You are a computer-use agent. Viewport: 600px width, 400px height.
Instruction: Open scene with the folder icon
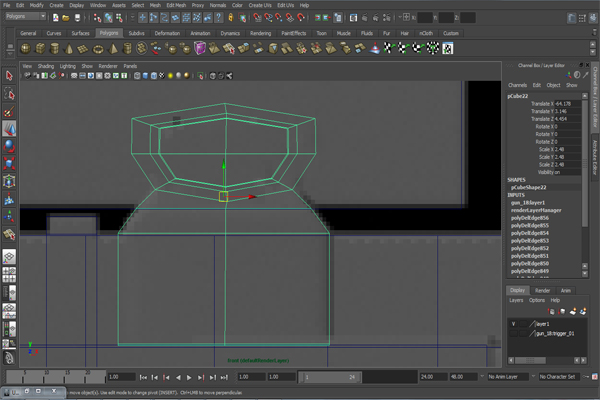66,18
